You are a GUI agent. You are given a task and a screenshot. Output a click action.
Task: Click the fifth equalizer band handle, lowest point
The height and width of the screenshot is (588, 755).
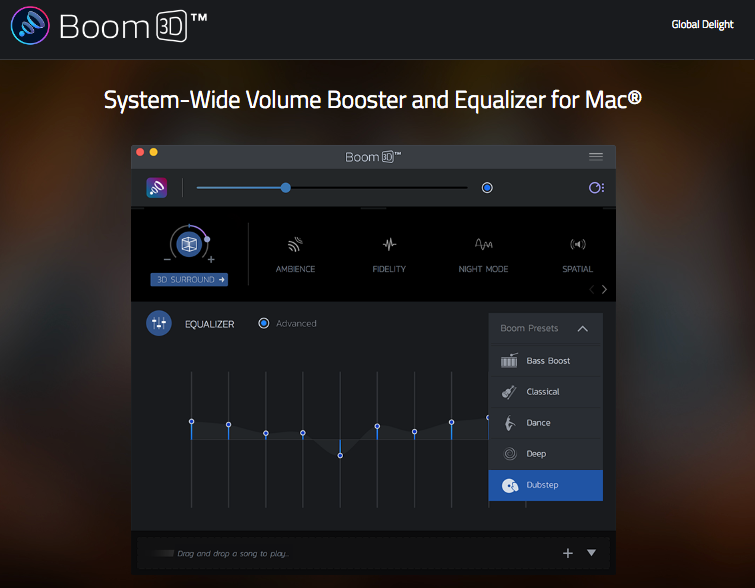pos(340,455)
